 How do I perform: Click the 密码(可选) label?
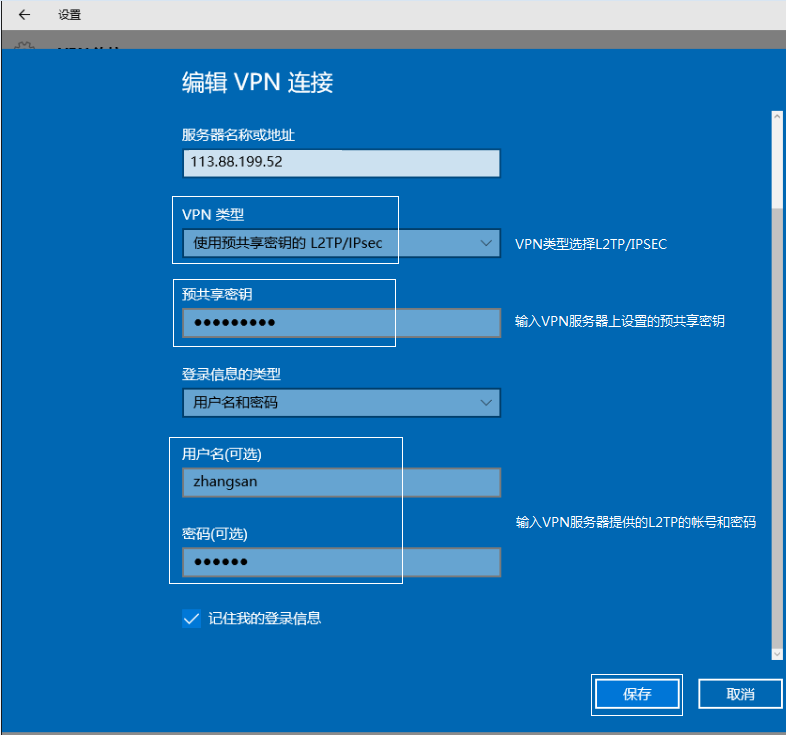click(x=215, y=534)
